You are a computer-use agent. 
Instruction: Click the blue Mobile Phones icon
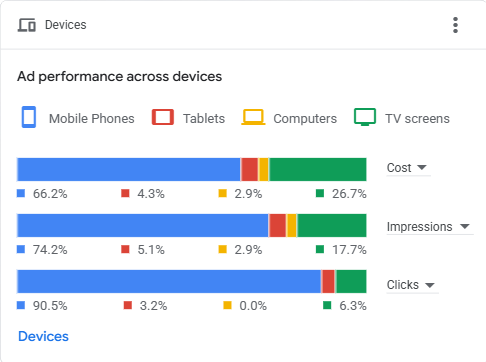click(29, 117)
